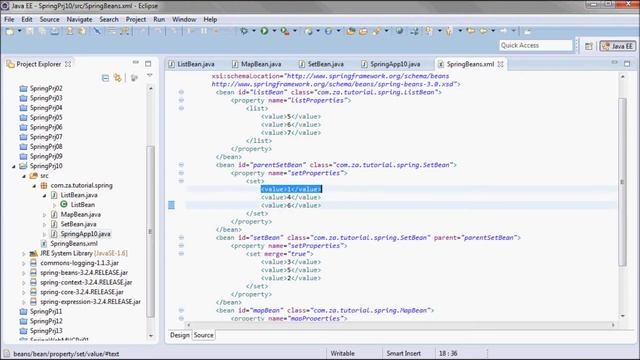640x360 pixels.
Task: Click the blue wand toolbar icon
Action: point(97,31)
